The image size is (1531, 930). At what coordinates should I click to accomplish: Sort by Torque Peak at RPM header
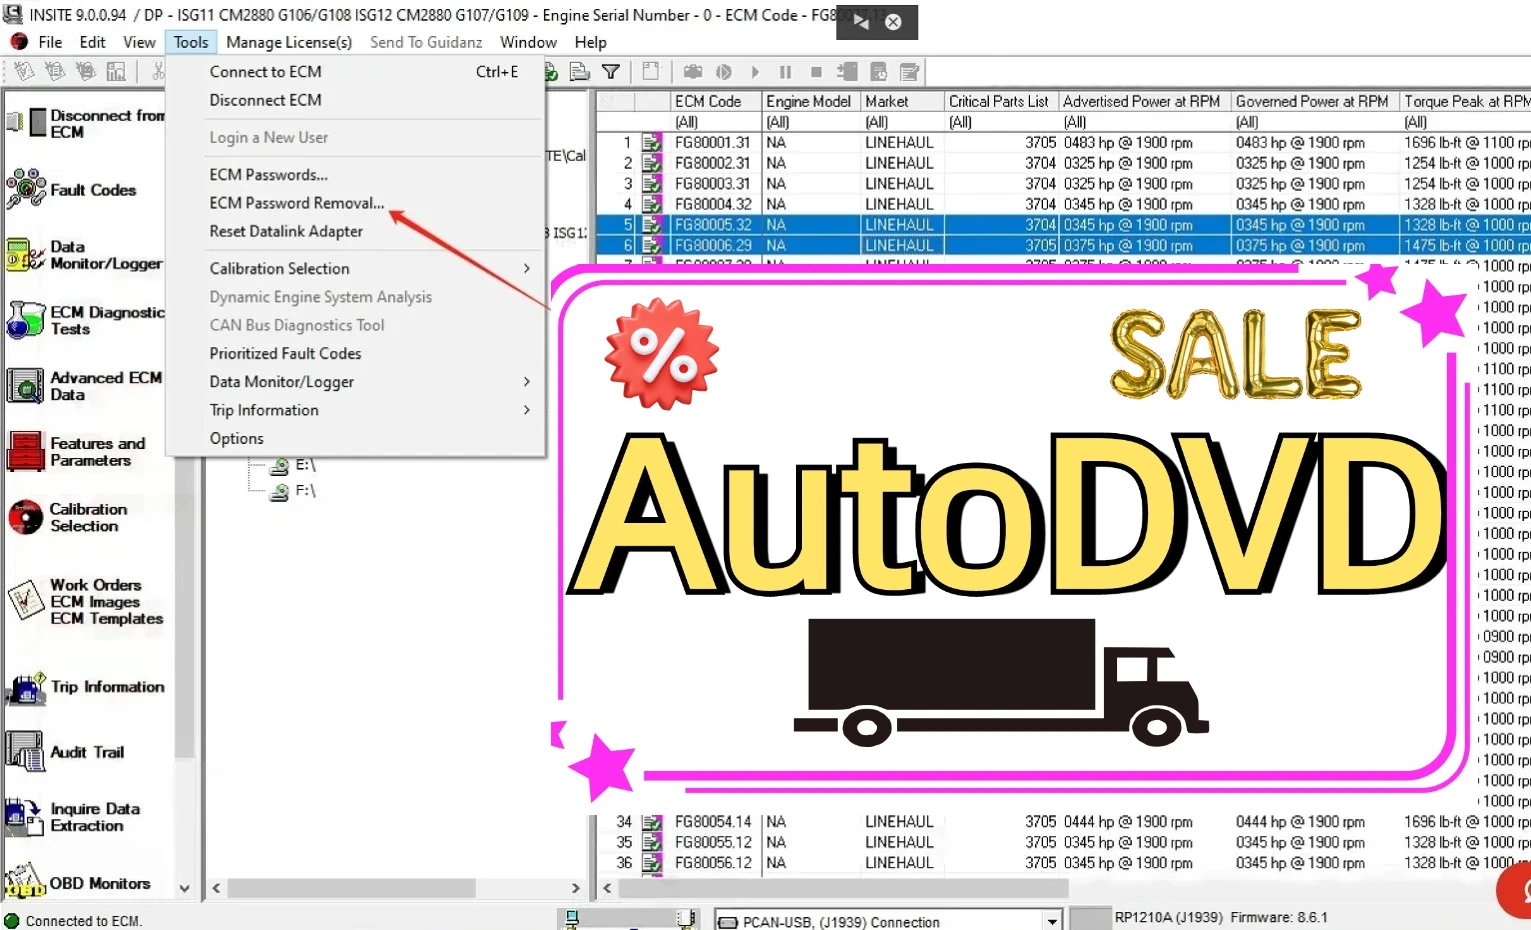click(1465, 101)
